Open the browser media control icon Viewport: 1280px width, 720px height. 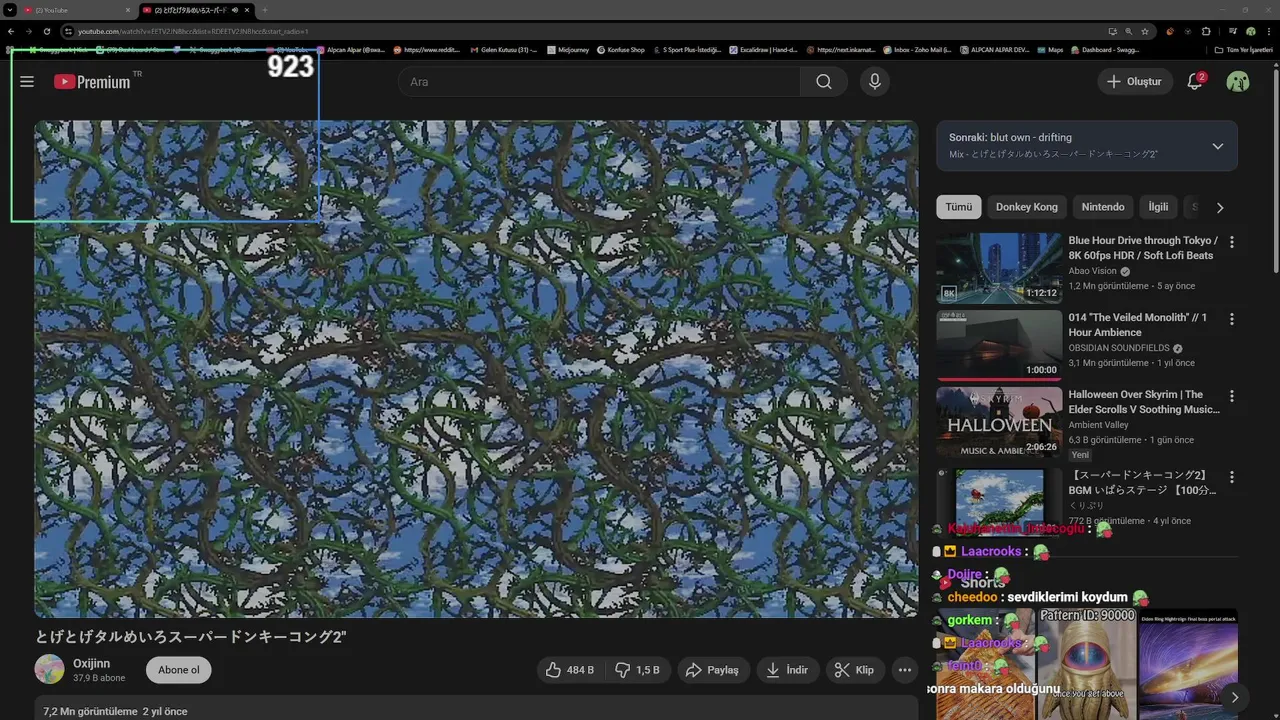click(1232, 32)
